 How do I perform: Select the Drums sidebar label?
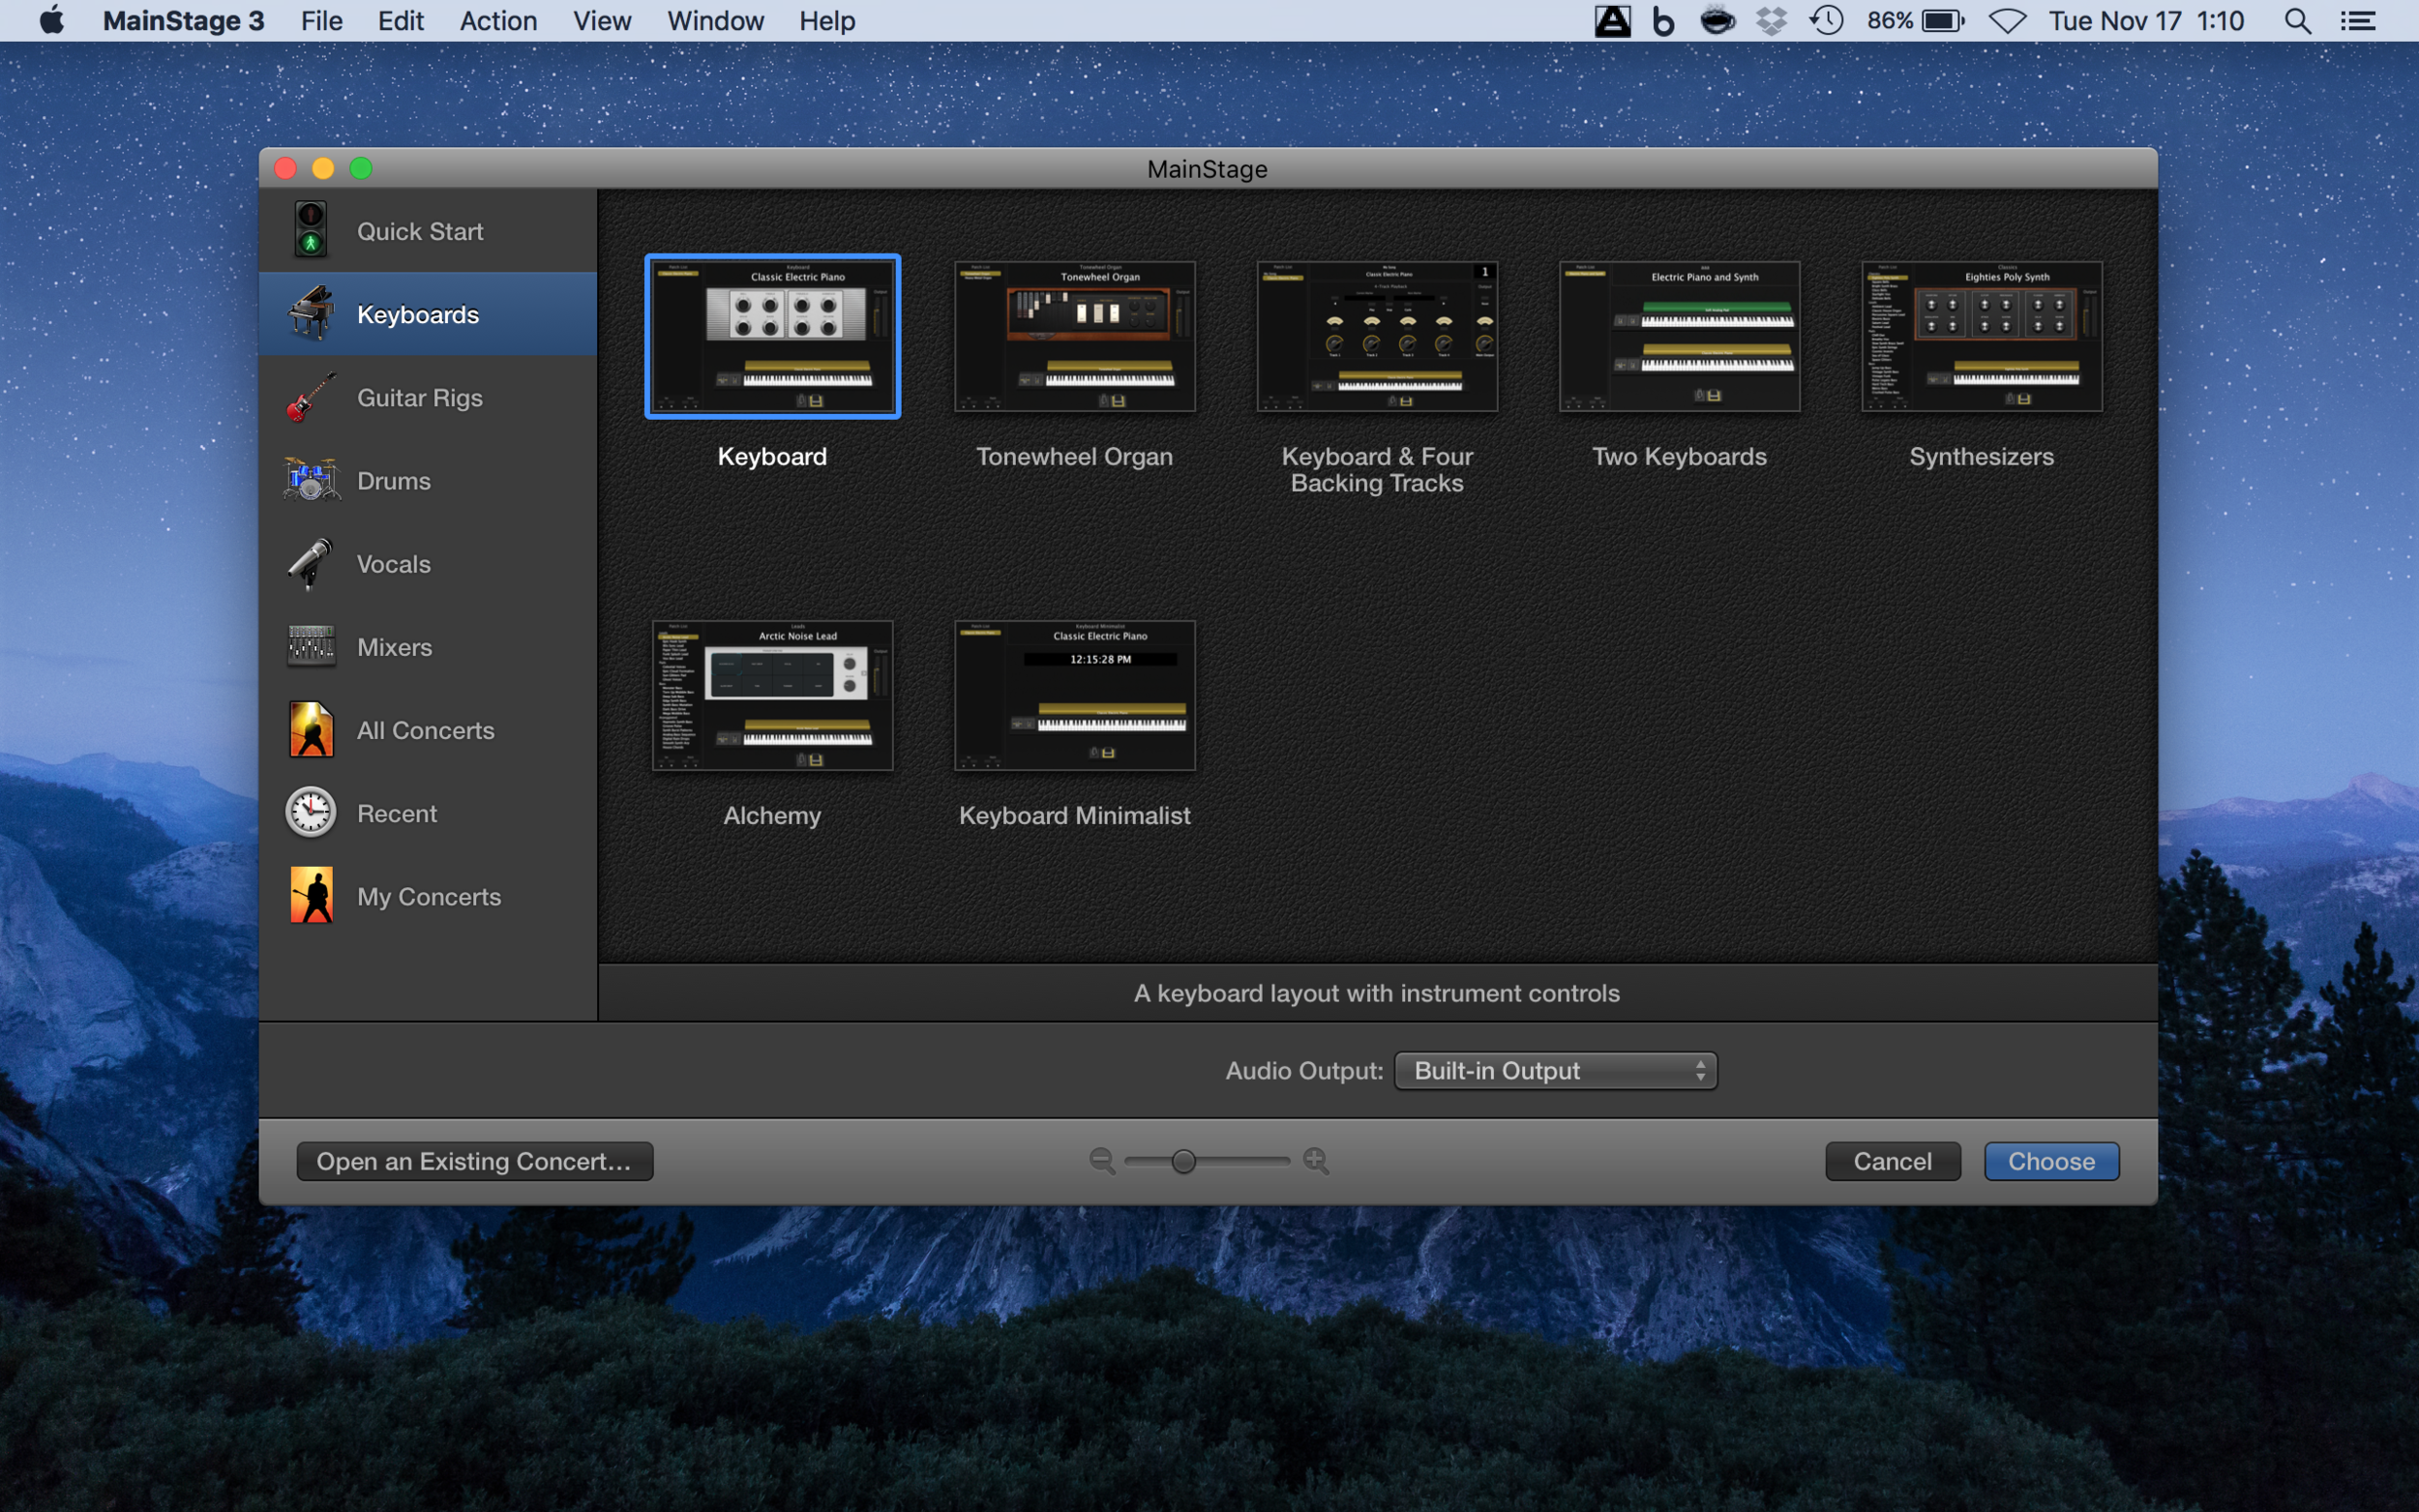(x=394, y=481)
